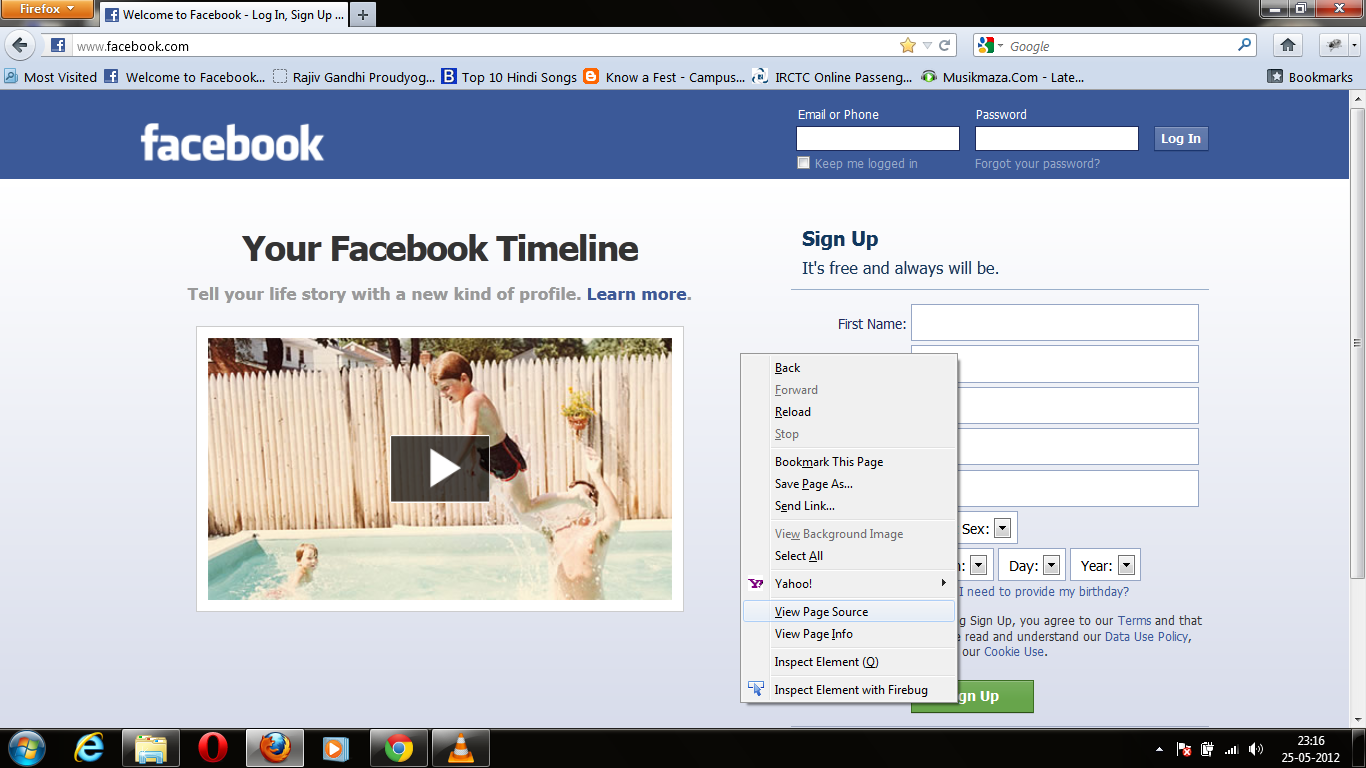Click the Password input field
The image size is (1366, 768).
pos(1057,138)
